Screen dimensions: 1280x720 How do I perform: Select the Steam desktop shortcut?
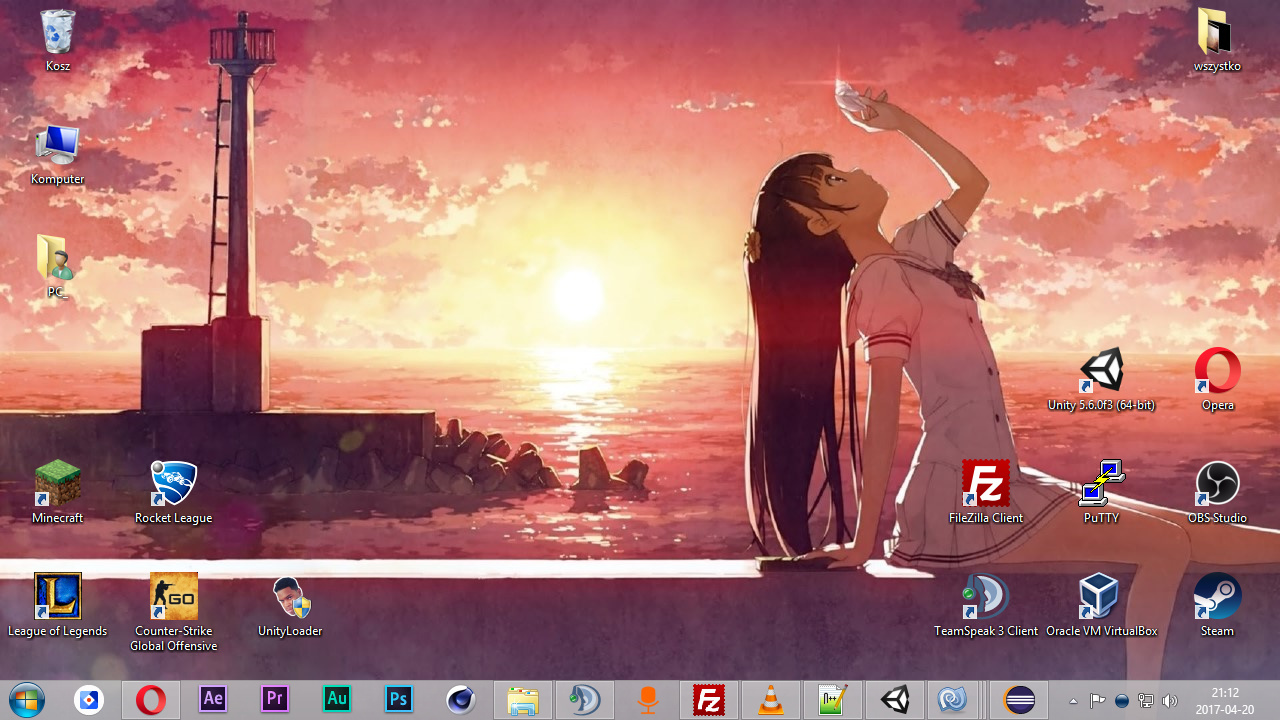click(1217, 598)
